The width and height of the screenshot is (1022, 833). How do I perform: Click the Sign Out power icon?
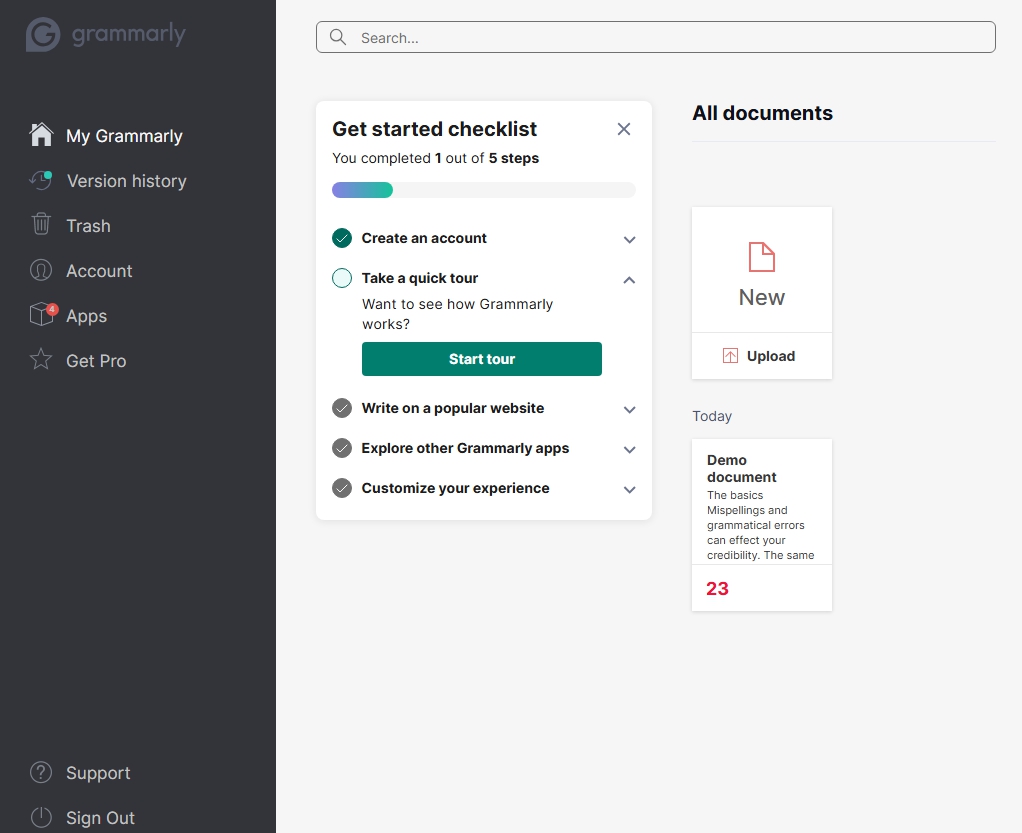41,817
